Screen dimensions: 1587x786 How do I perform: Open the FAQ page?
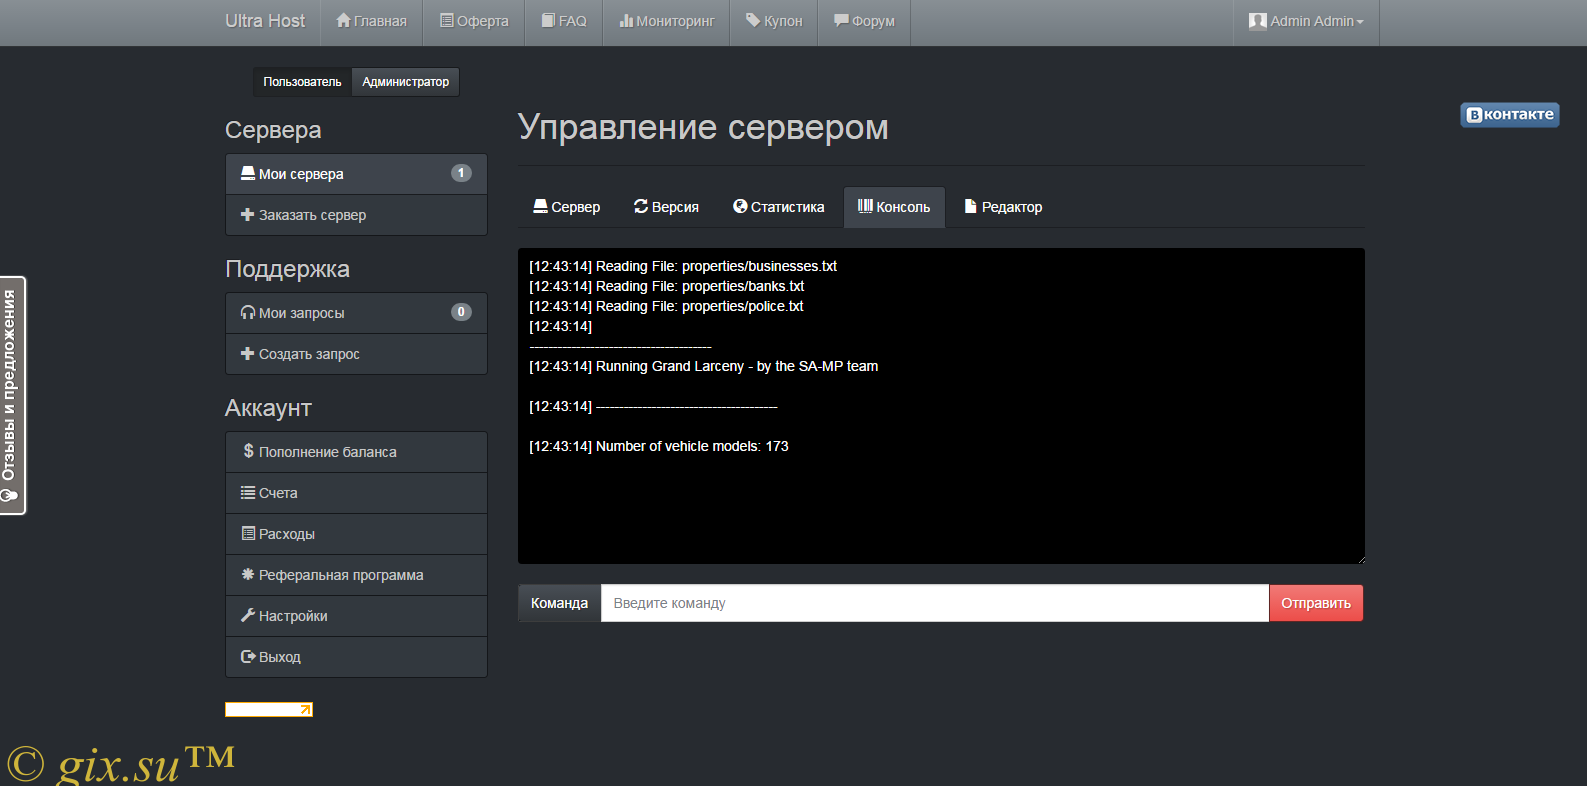564,21
